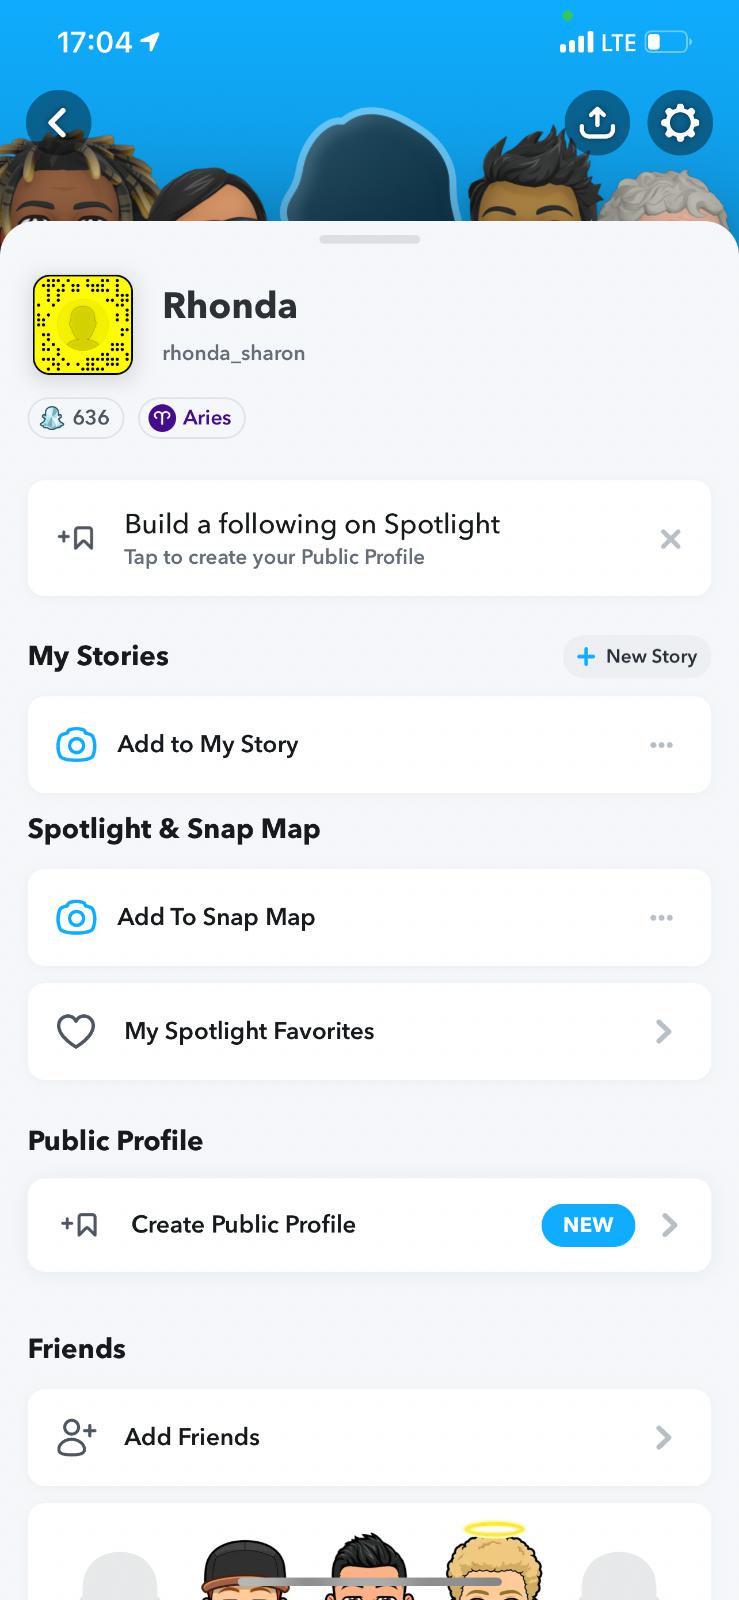Tap Create Public Profile bookmark icon

click(x=79, y=1225)
